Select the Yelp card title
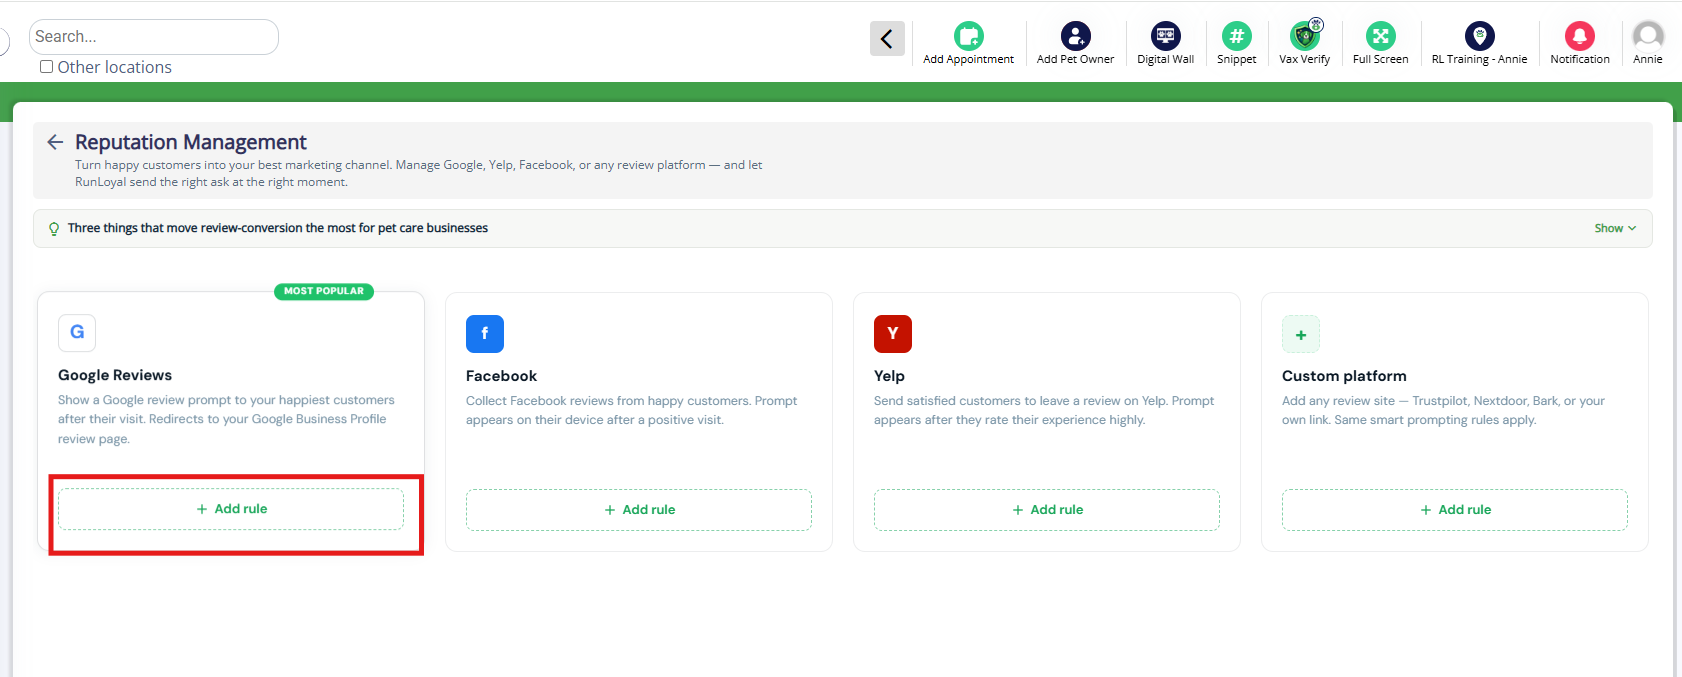This screenshot has width=1682, height=677. [x=889, y=376]
